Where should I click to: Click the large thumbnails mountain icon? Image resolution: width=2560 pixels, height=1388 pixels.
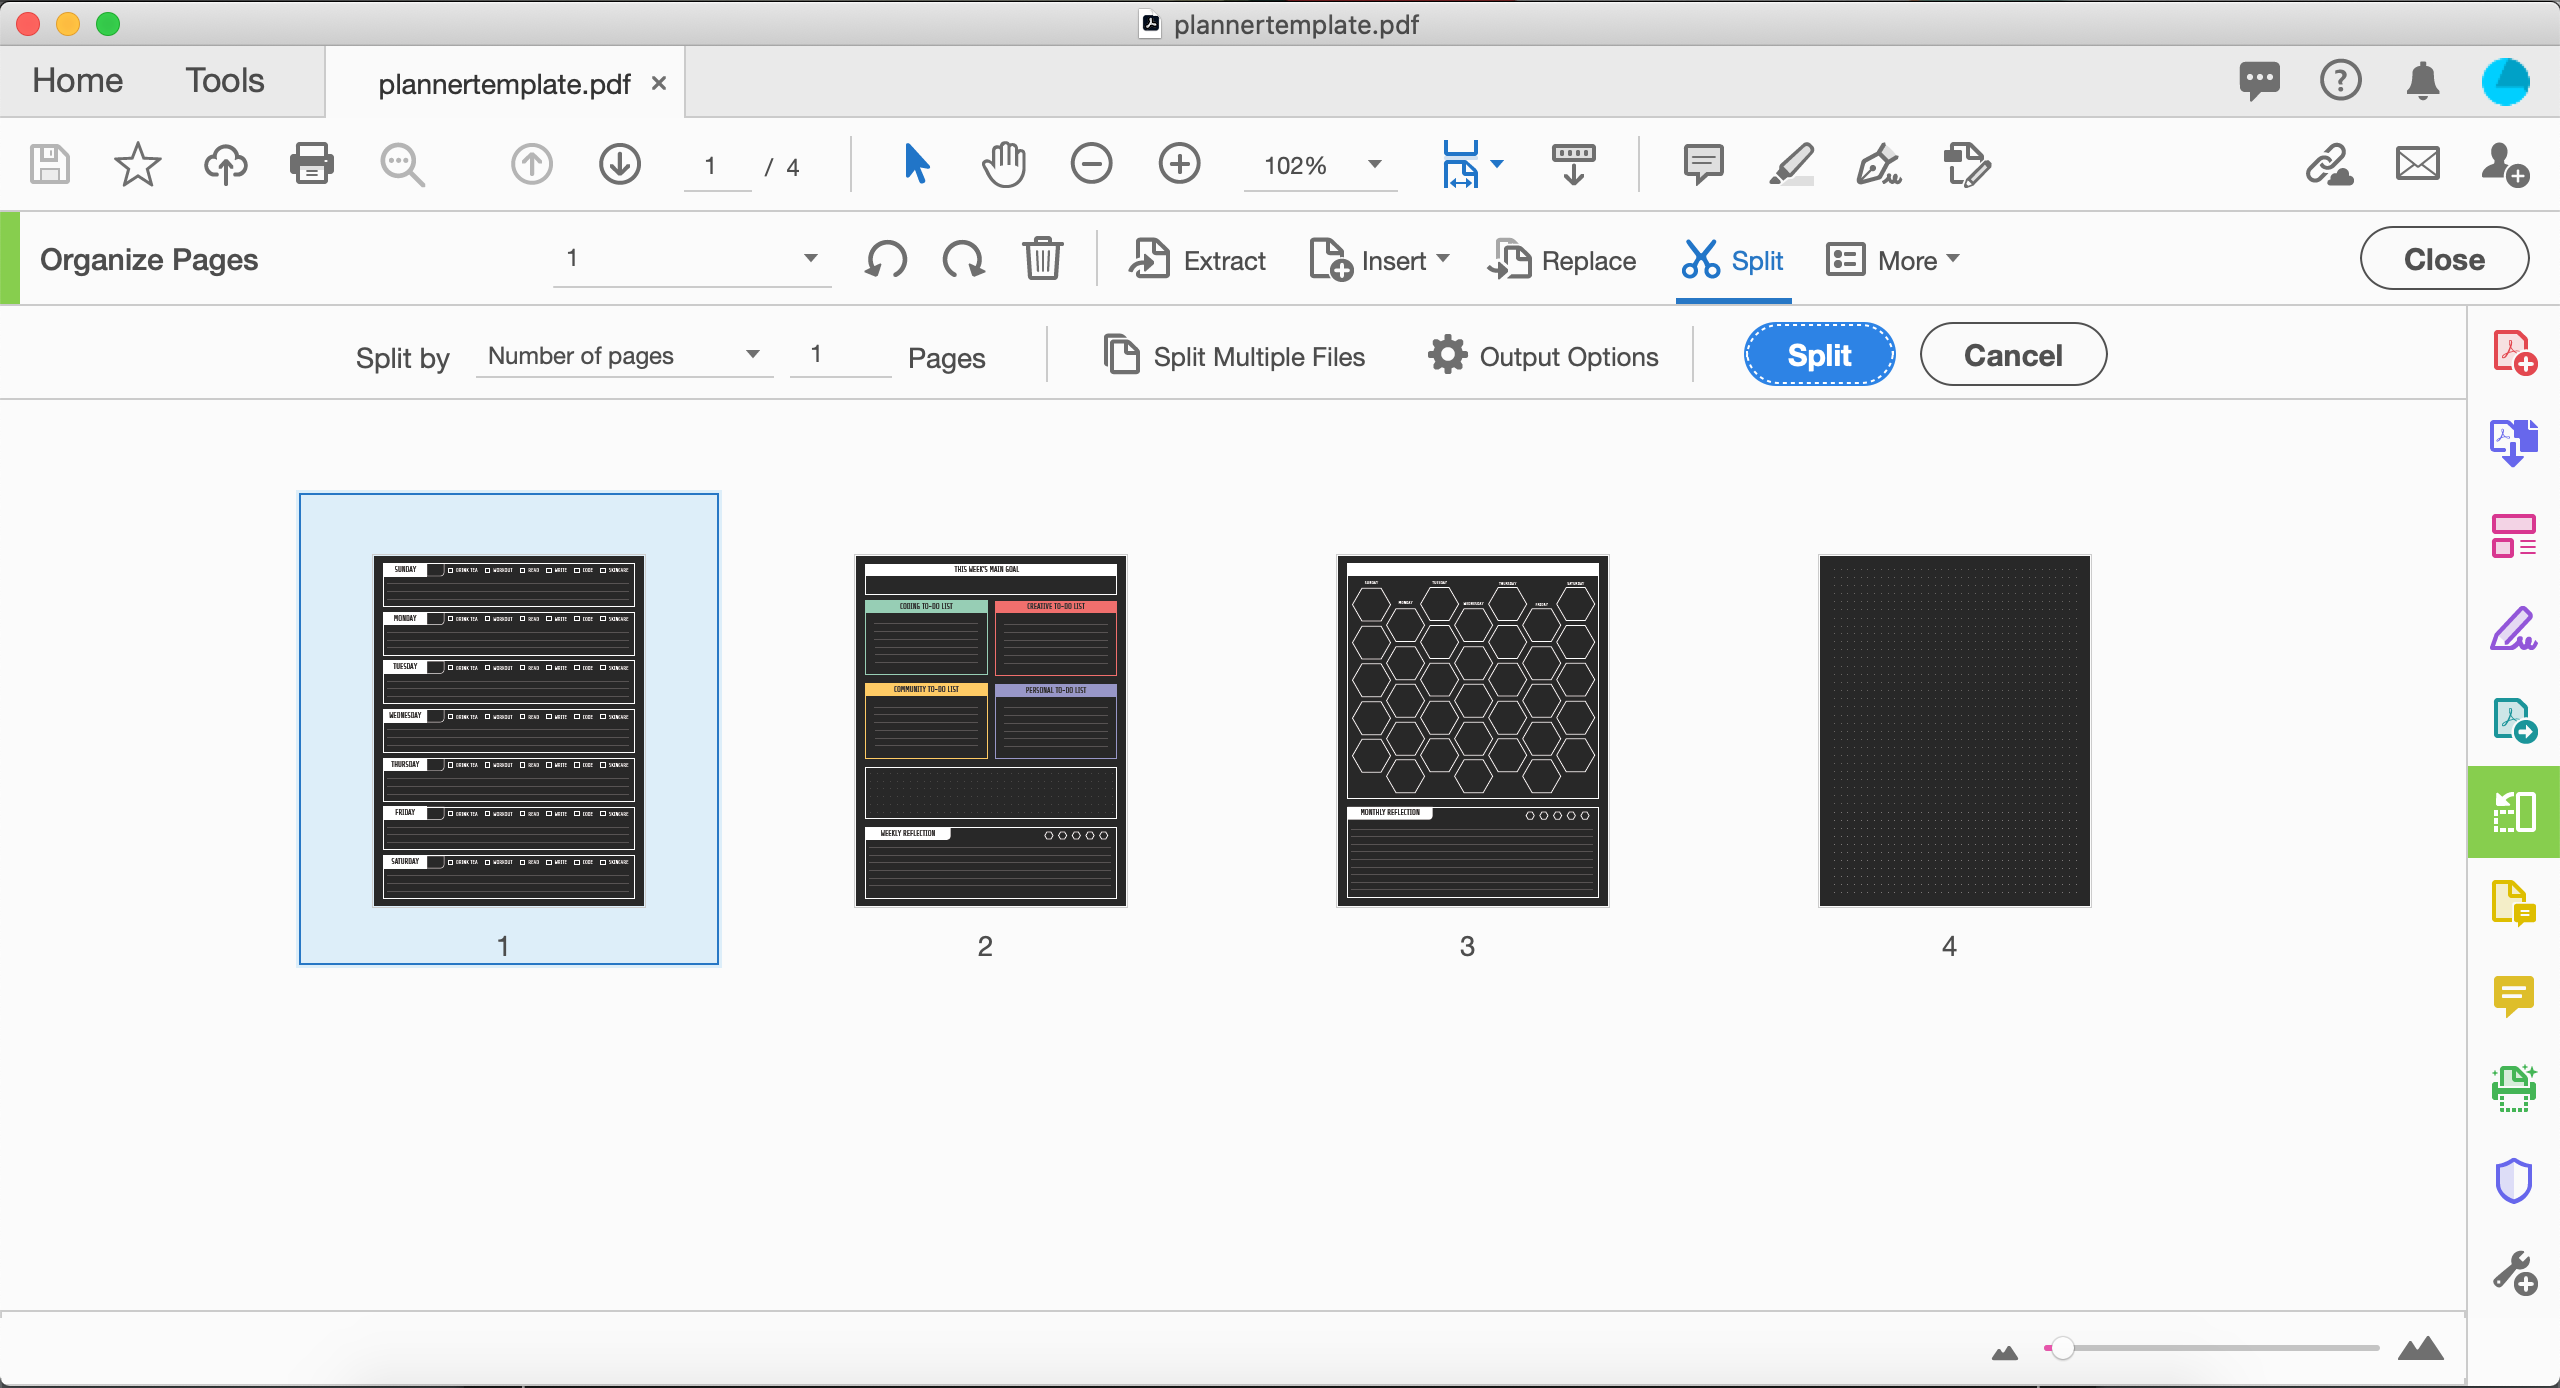point(2420,1349)
